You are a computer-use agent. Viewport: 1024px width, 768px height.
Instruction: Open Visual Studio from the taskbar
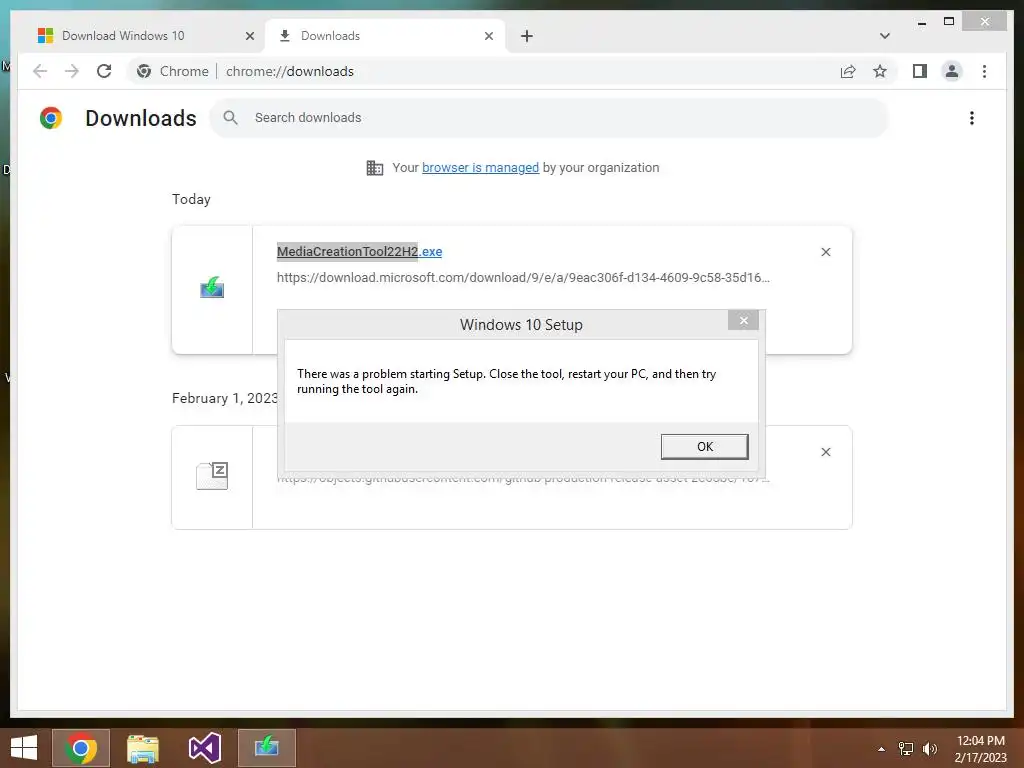(205, 748)
